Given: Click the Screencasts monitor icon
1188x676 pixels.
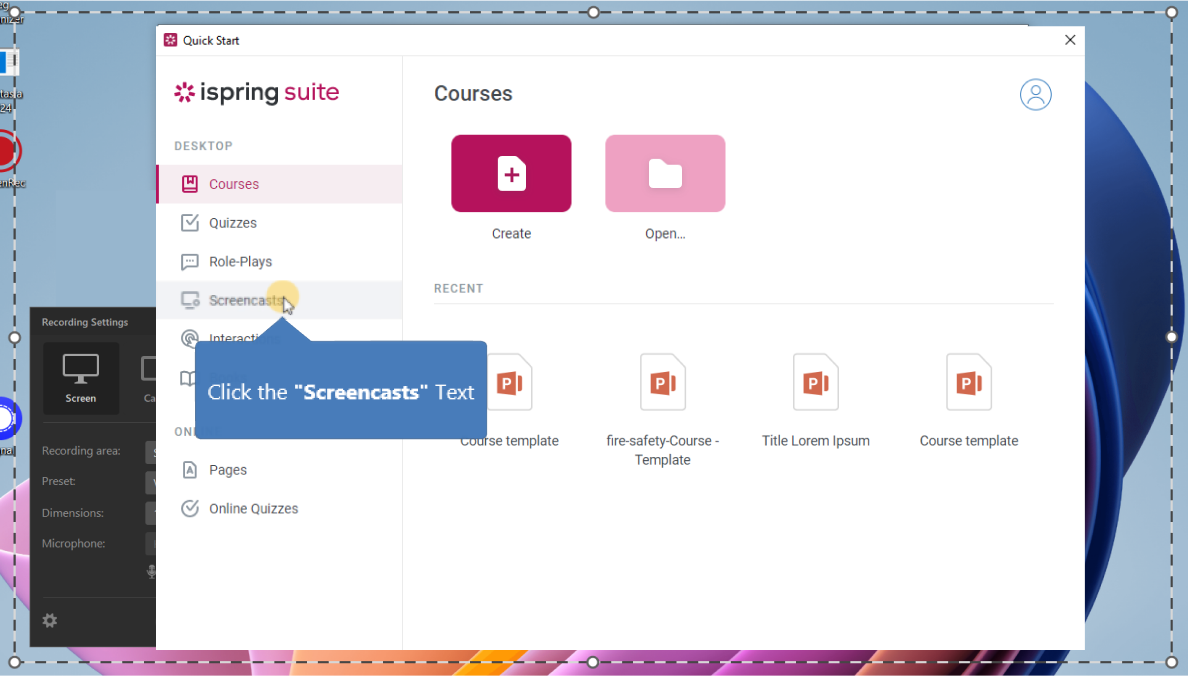Looking at the screenshot, I should point(190,300).
